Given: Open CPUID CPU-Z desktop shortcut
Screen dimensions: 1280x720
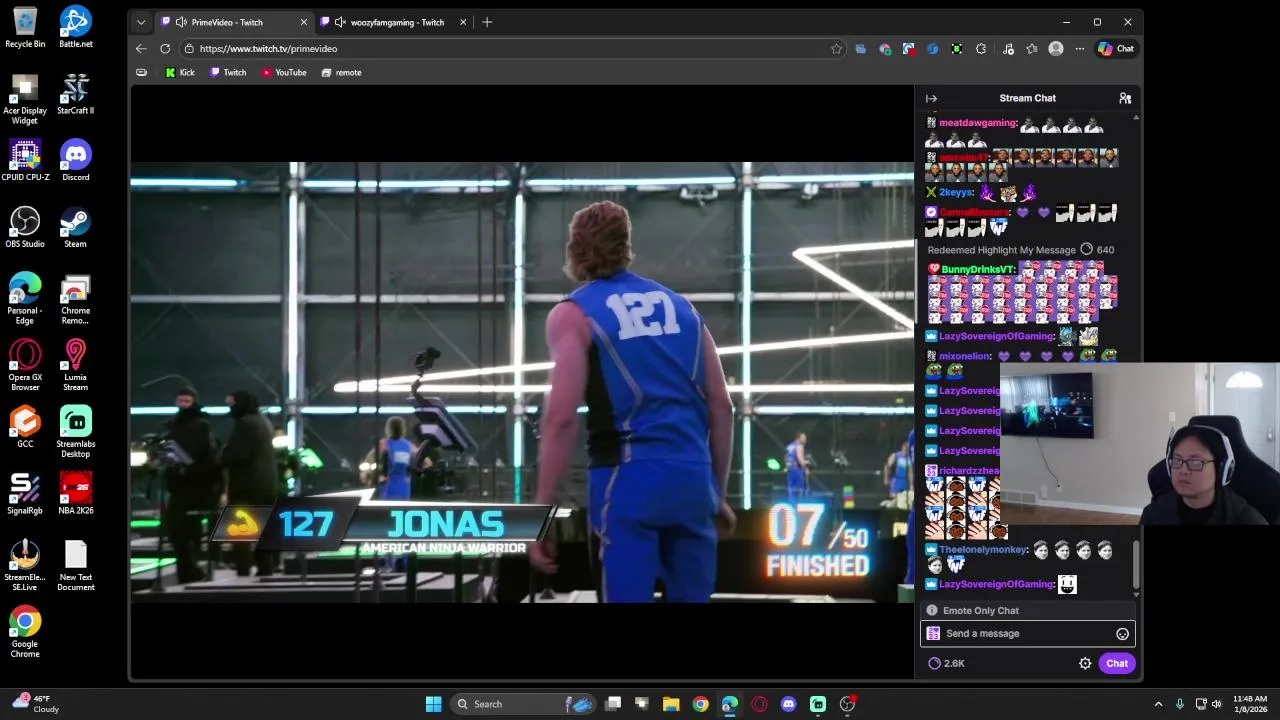Looking at the screenshot, I should pos(25,160).
